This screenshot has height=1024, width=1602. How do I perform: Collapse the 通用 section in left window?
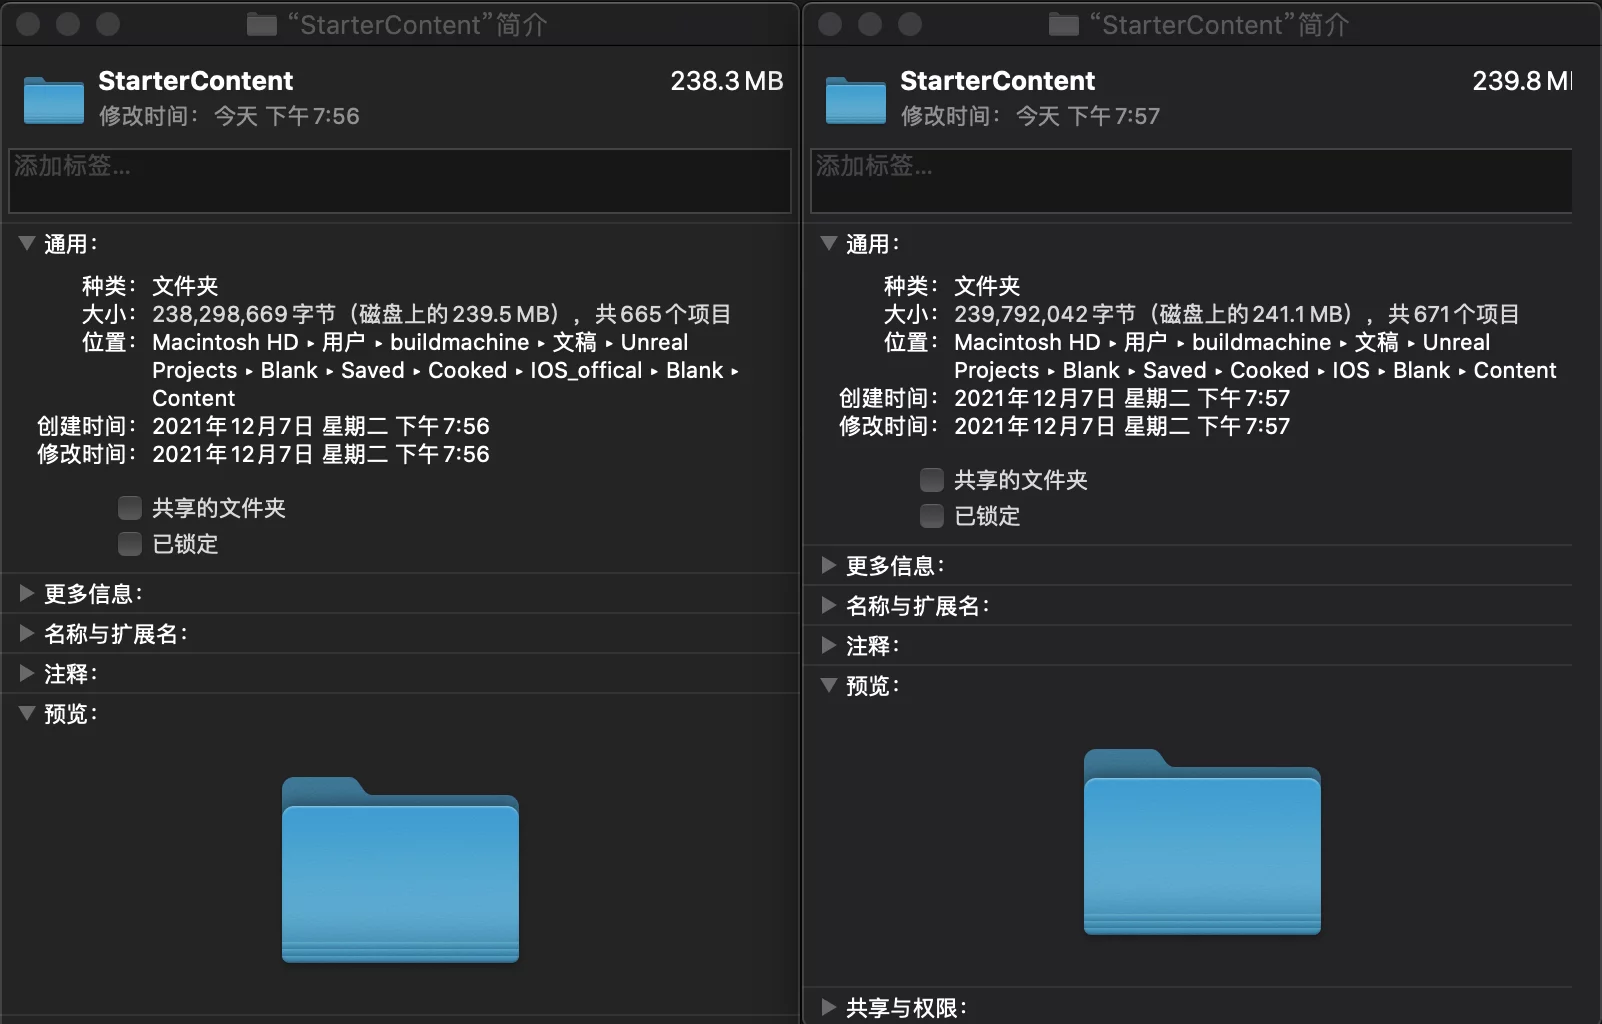(27, 243)
